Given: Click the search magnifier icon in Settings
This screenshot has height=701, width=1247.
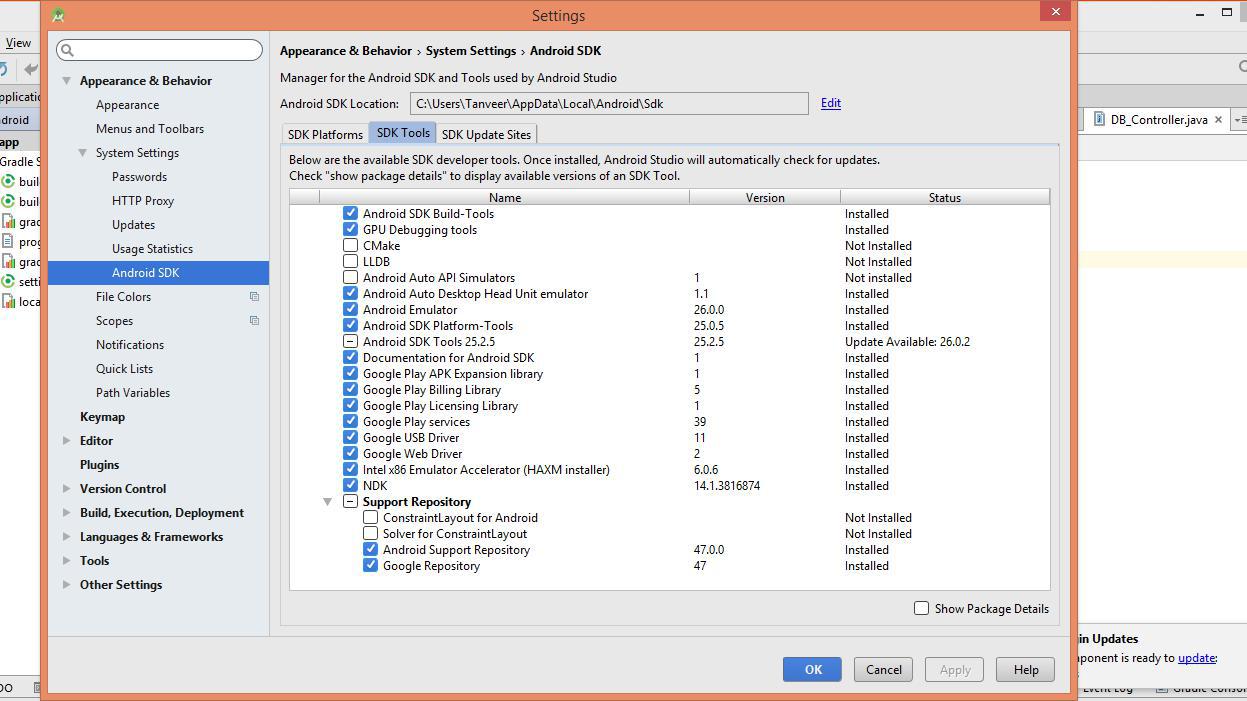Looking at the screenshot, I should pos(66,49).
